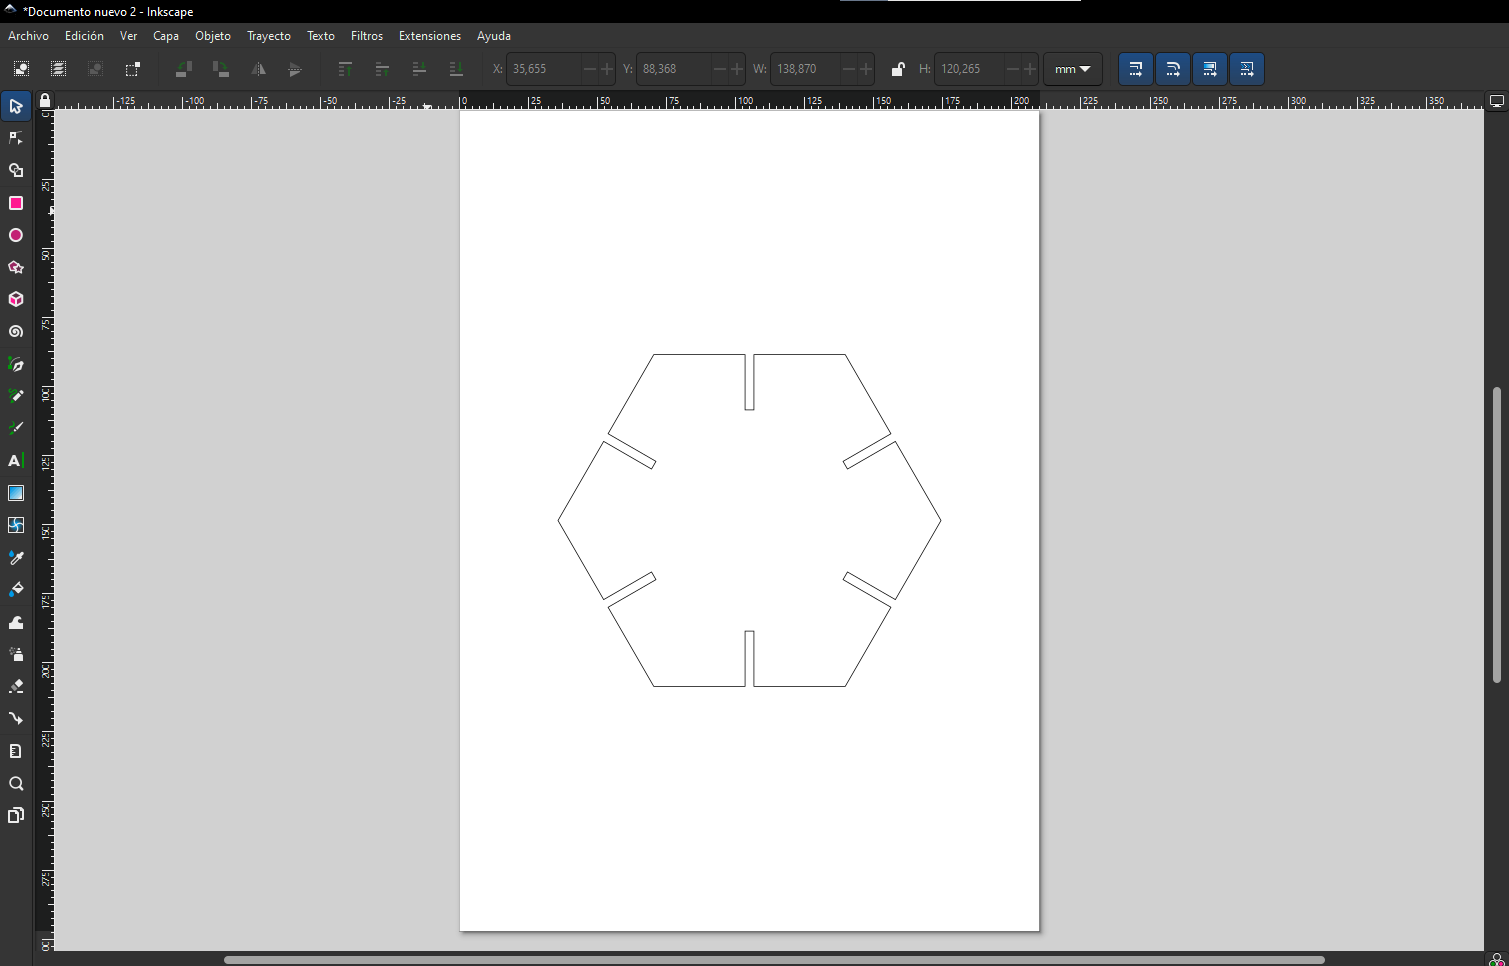This screenshot has width=1509, height=966.
Task: Select the Pen Bezier tool
Action: point(16,365)
